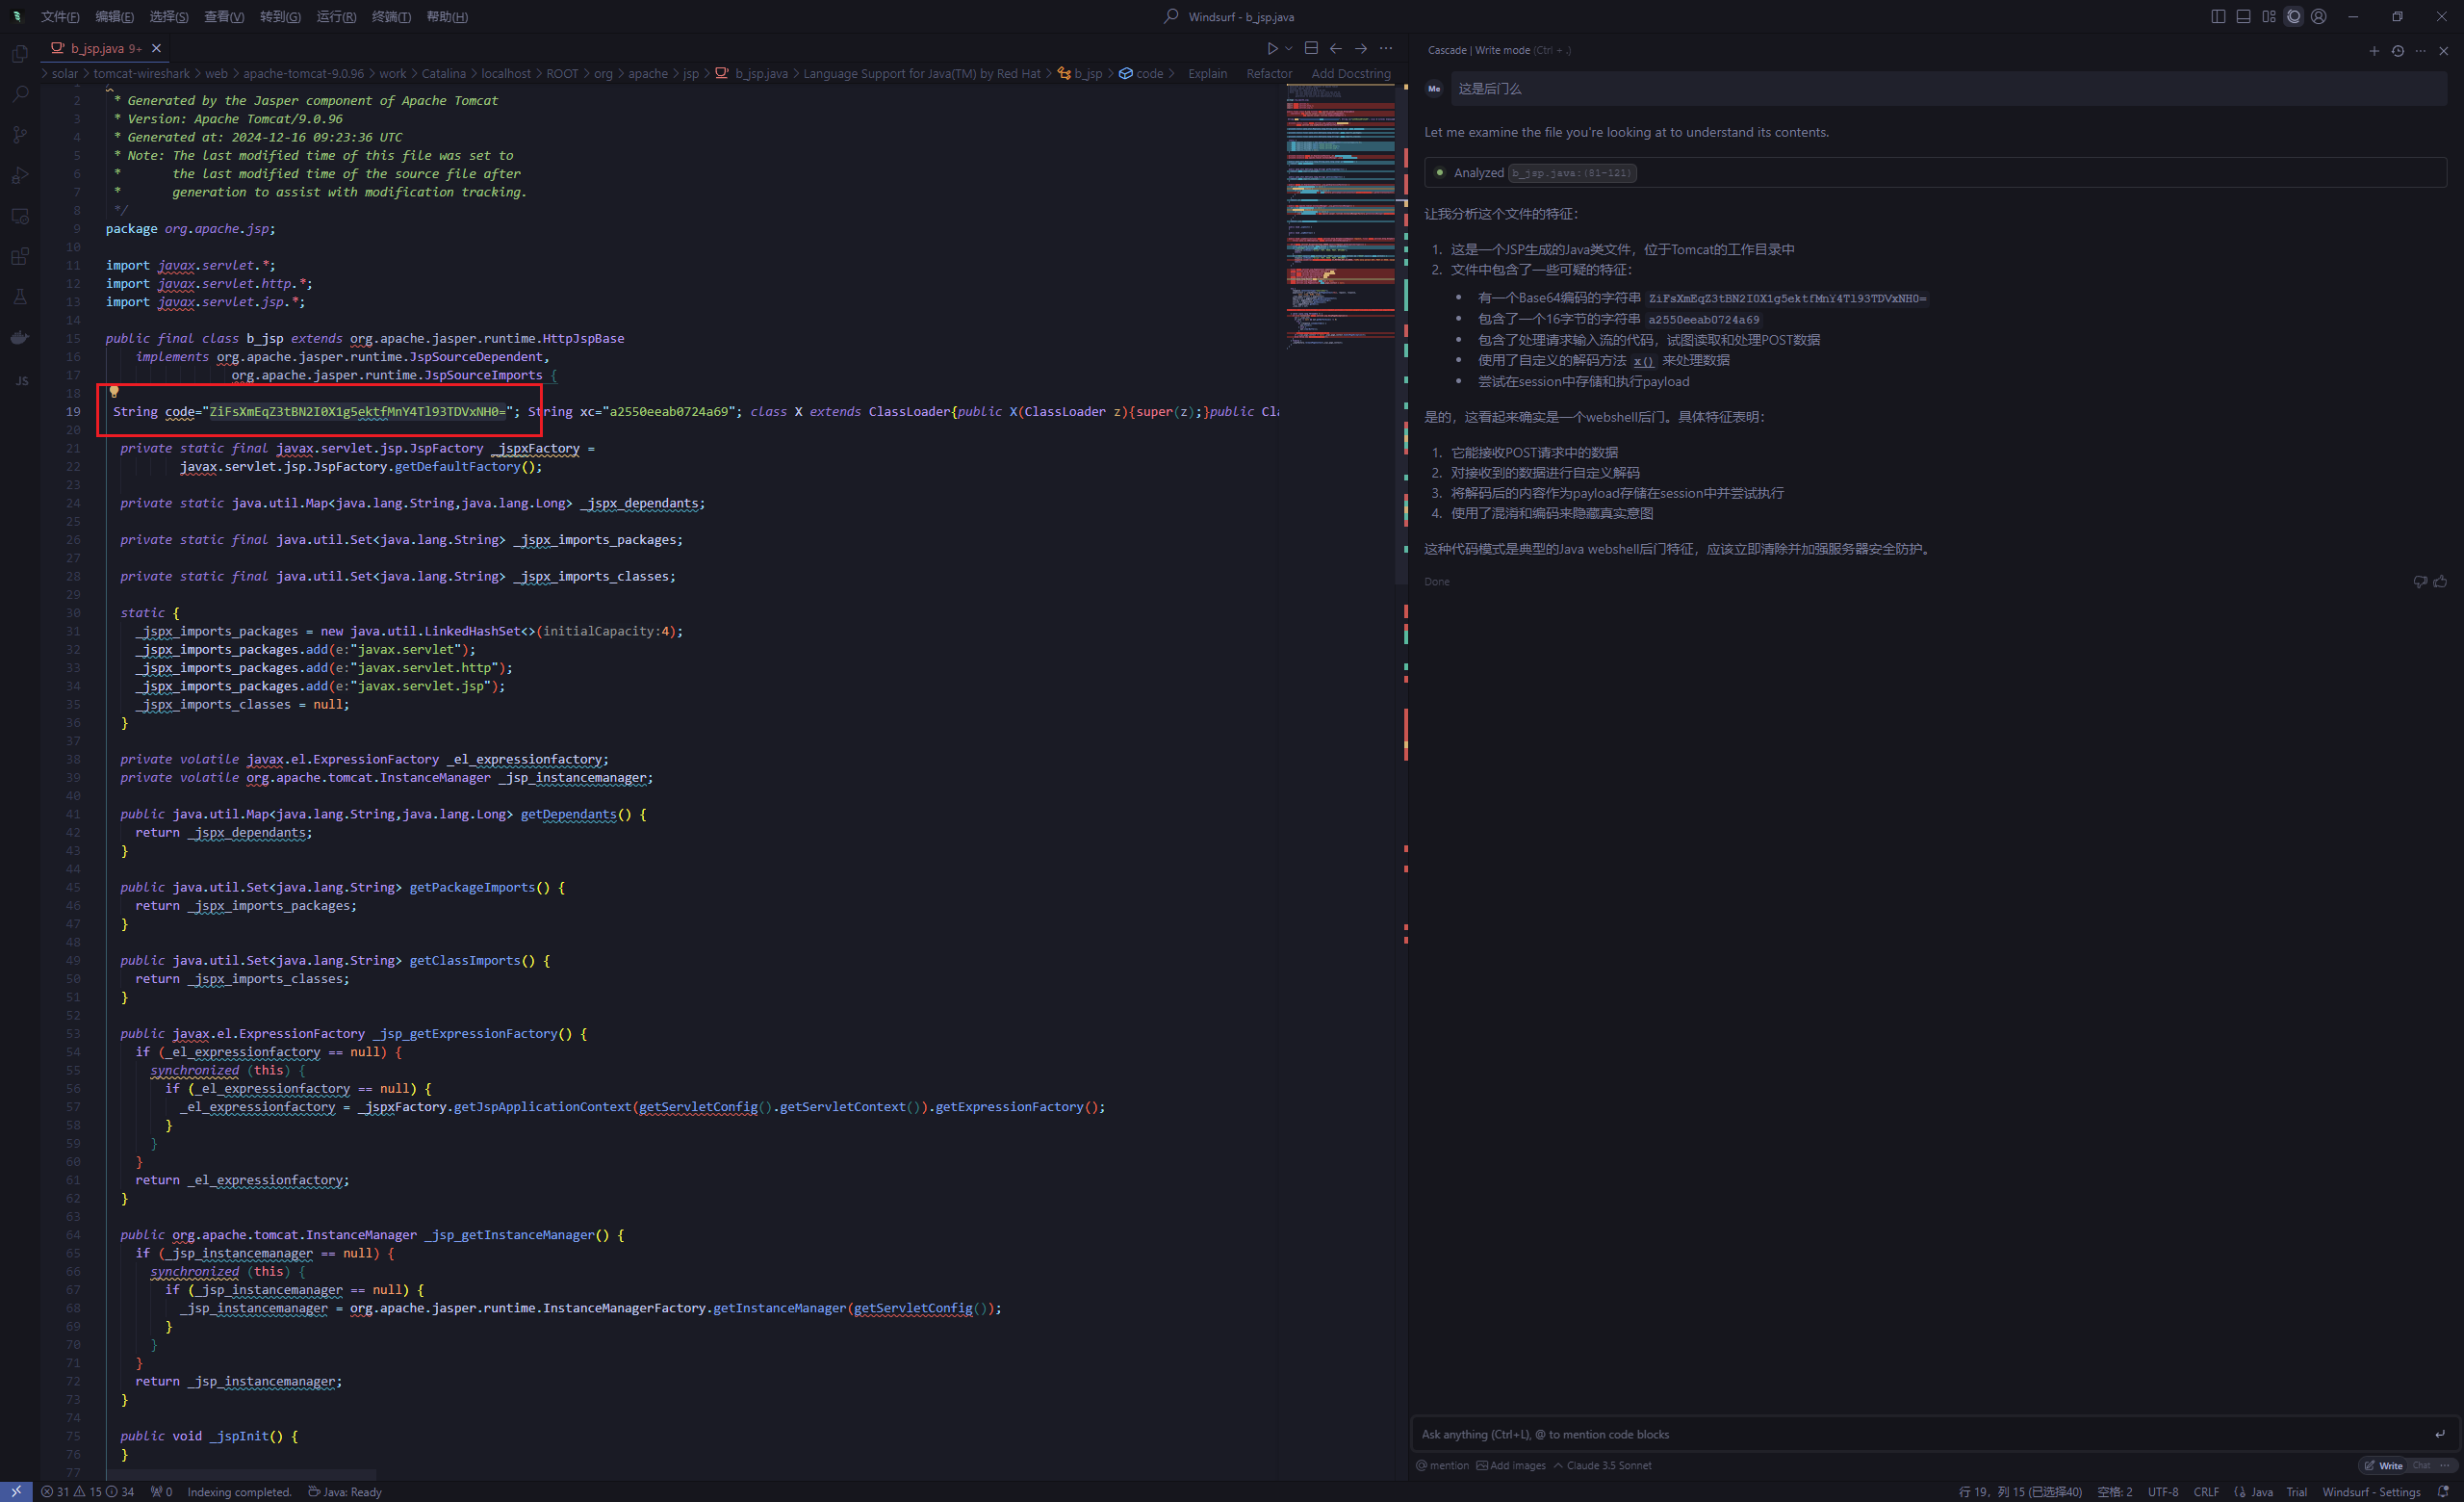The image size is (2464, 1502).
Task: Split the editor layout
Action: click(1311, 48)
